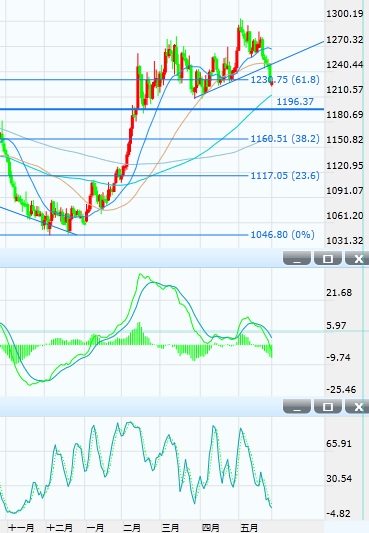Click the 十一月 date axis label
The image size is (369, 533).
click(x=21, y=528)
